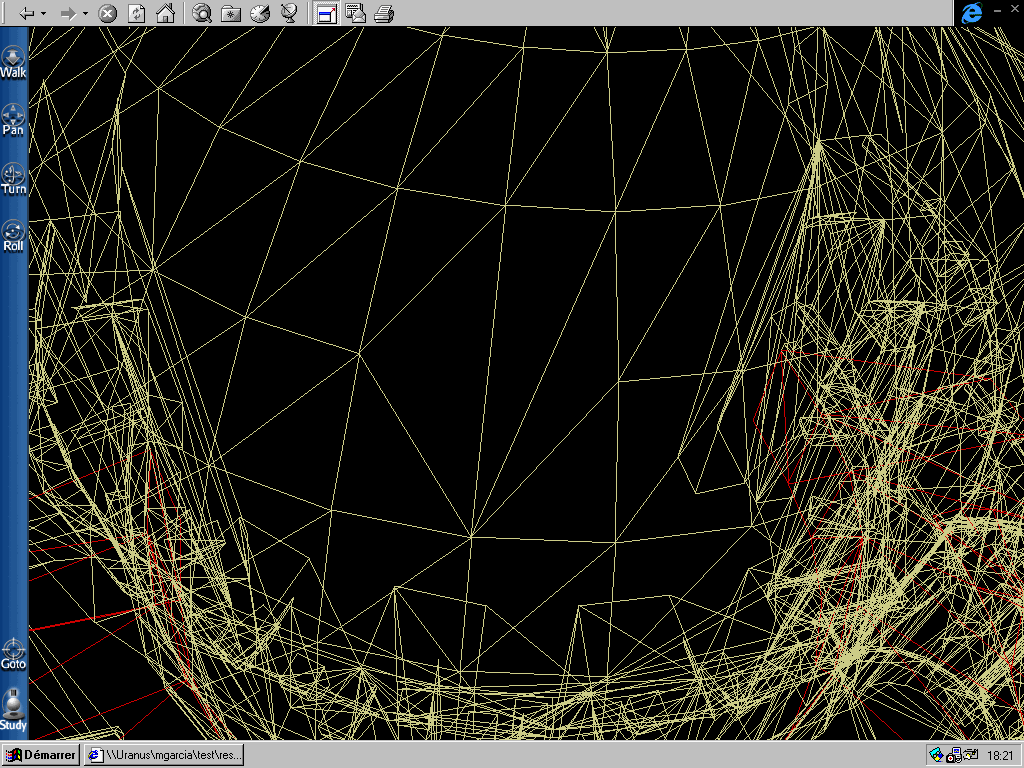Open the Back button history dropdown
1024x768 pixels.
click(x=43, y=13)
